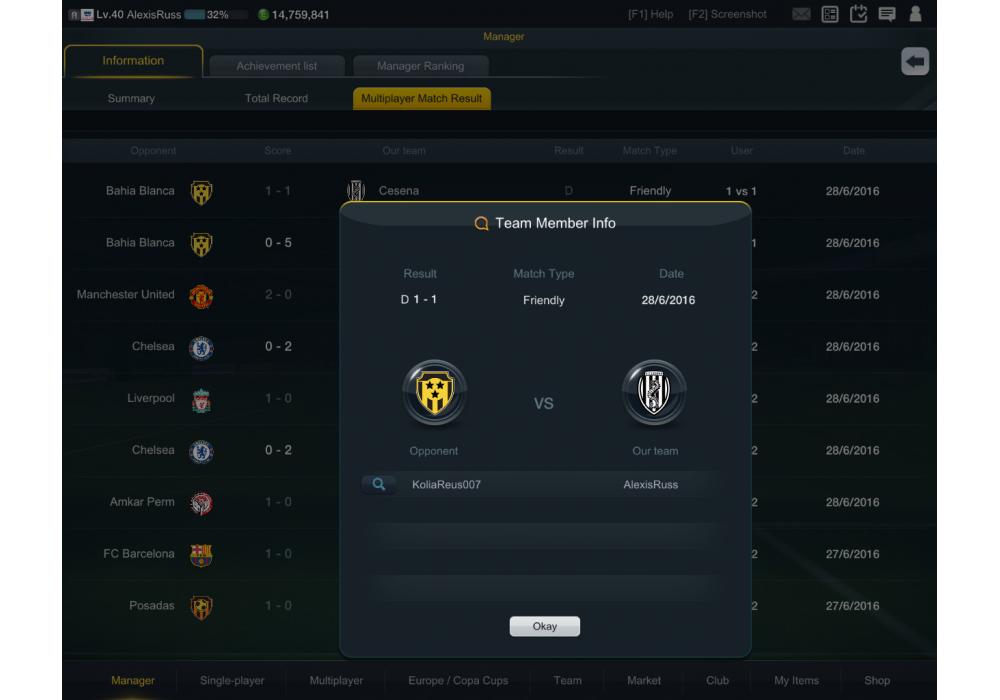The height and width of the screenshot is (700, 1000).
Task: Open the Multiplayer bottom menu
Action: point(336,680)
